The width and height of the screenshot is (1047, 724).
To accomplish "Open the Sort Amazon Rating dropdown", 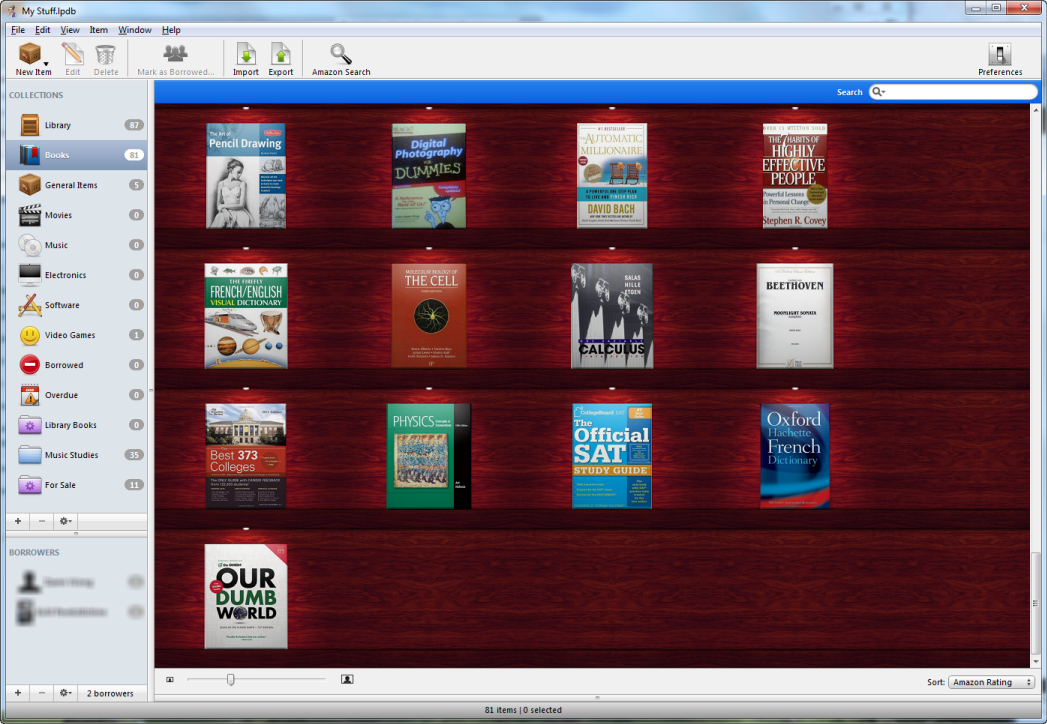I will (x=991, y=682).
